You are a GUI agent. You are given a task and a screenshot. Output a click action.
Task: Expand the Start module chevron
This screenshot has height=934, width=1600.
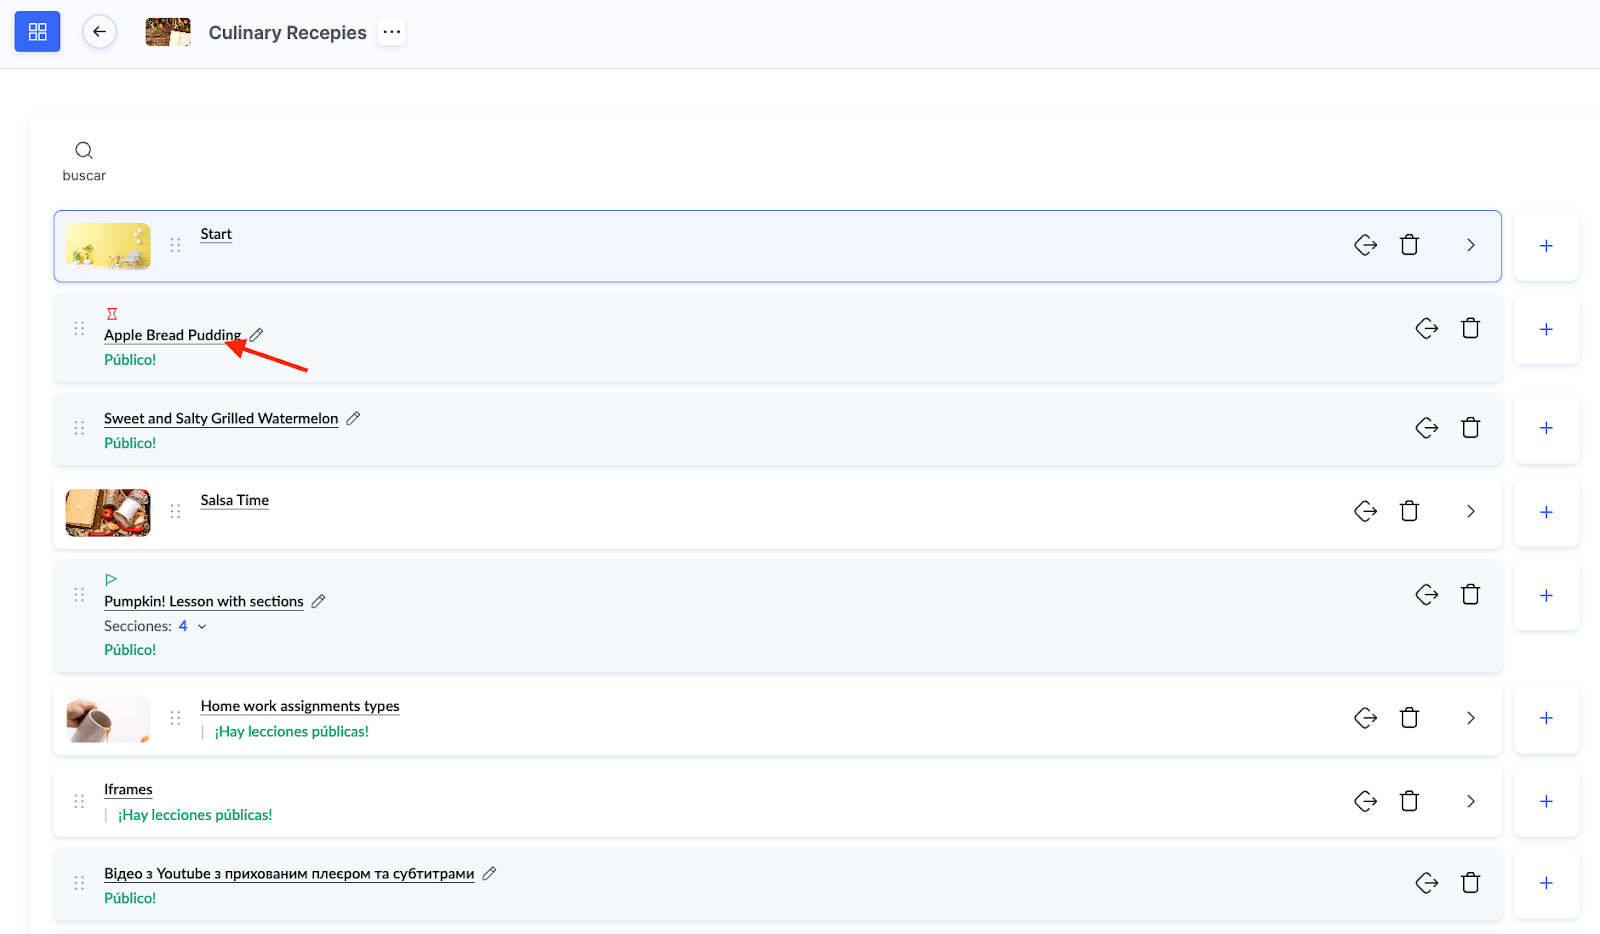[x=1470, y=245]
